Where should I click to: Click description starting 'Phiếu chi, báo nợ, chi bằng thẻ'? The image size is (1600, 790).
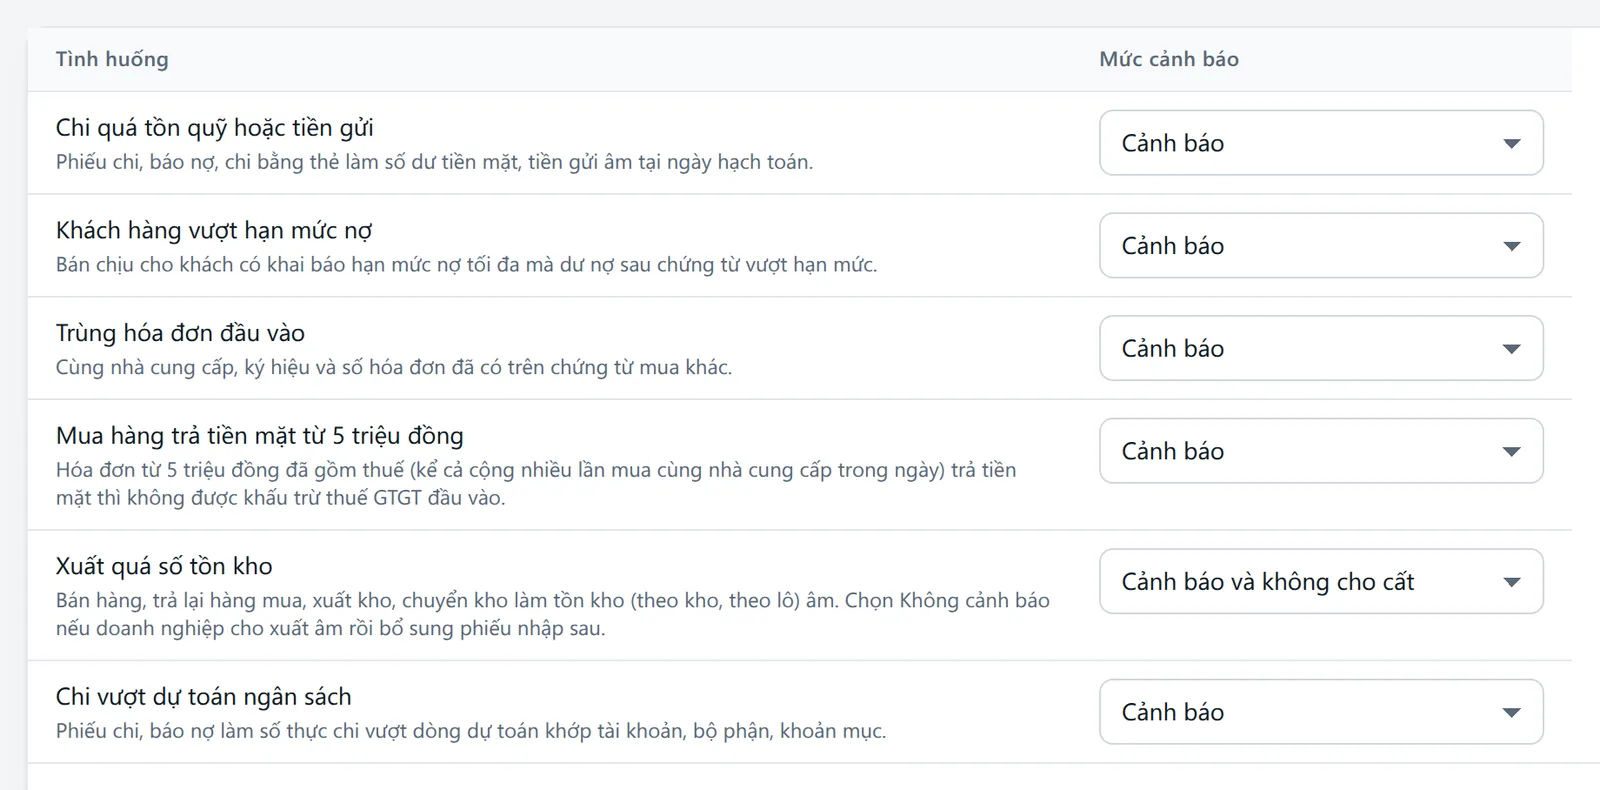click(x=434, y=162)
